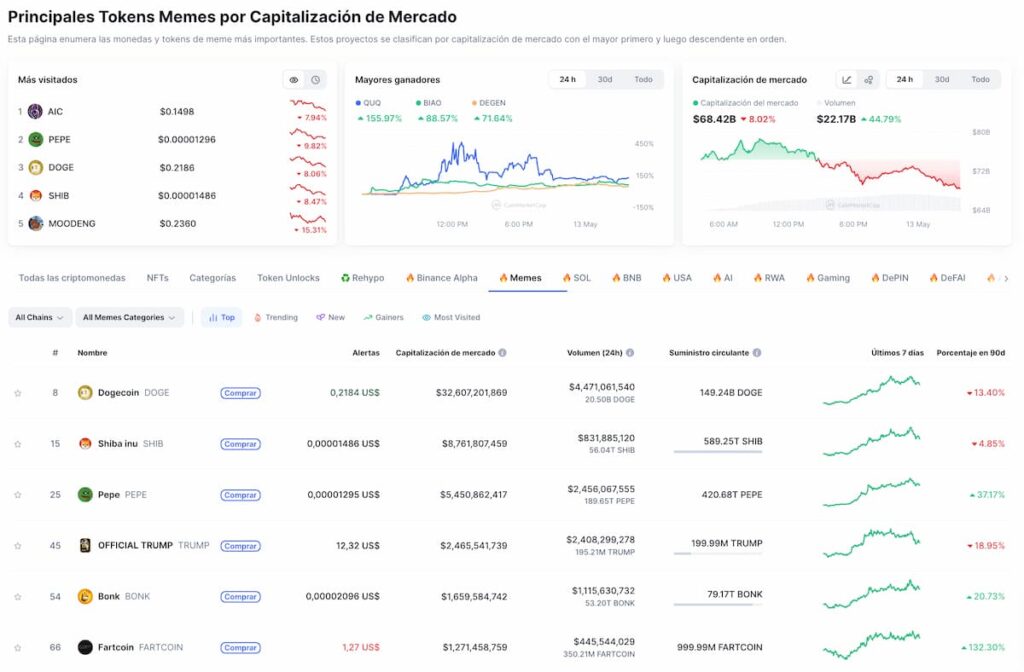Select 30d in Capitalización de mercado chart
The width and height of the screenshot is (1024, 672).
tap(942, 80)
